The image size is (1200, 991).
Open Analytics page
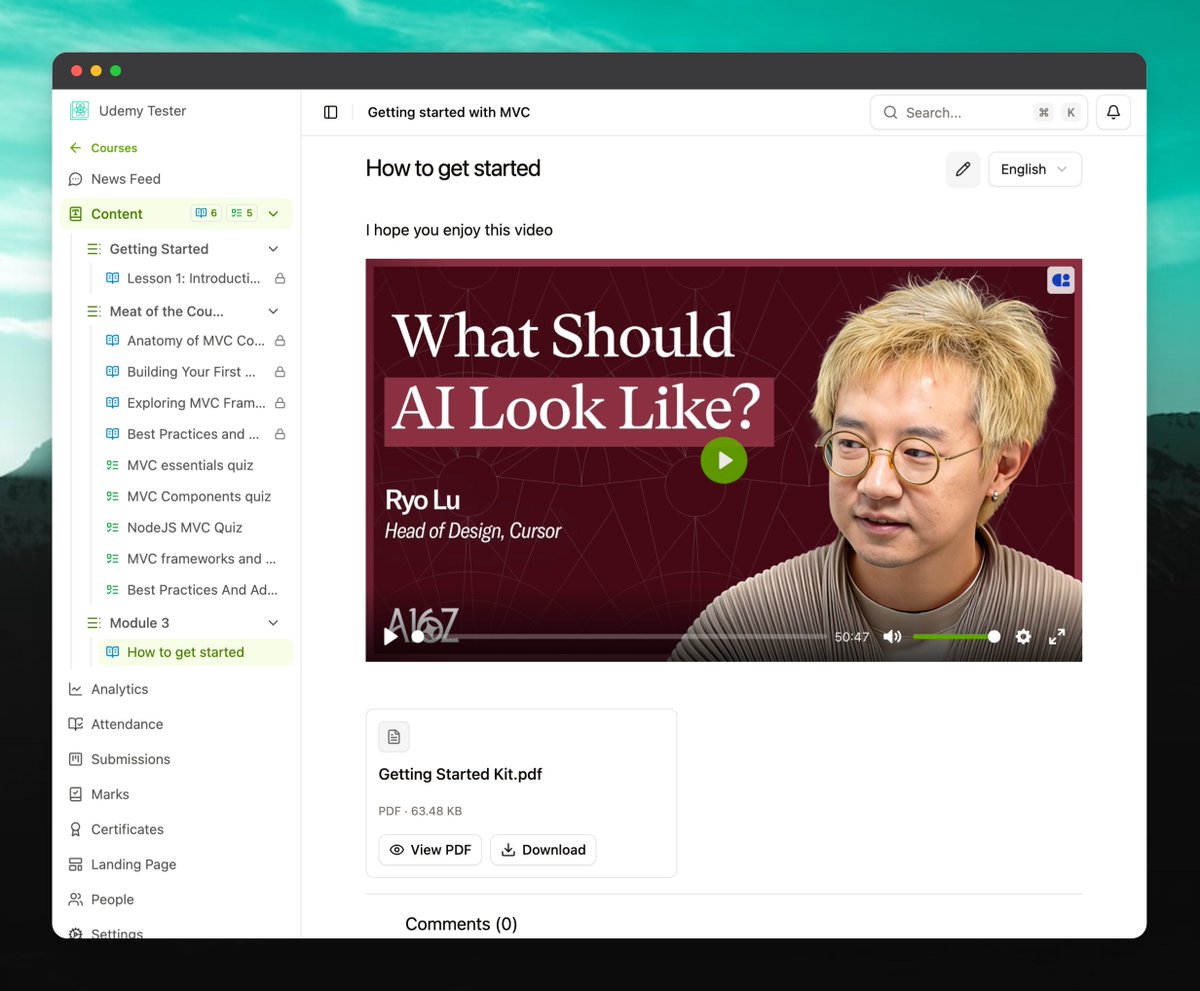pos(119,689)
